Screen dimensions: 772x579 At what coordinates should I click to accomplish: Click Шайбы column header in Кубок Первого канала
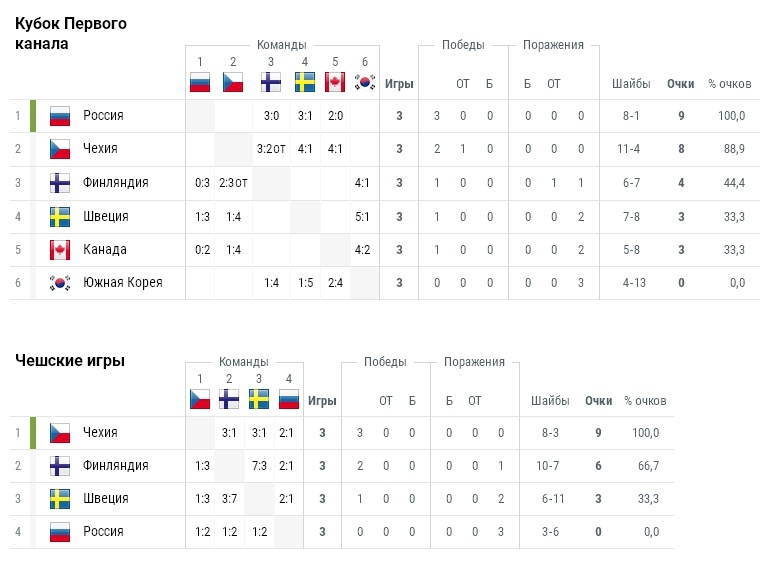coord(631,84)
